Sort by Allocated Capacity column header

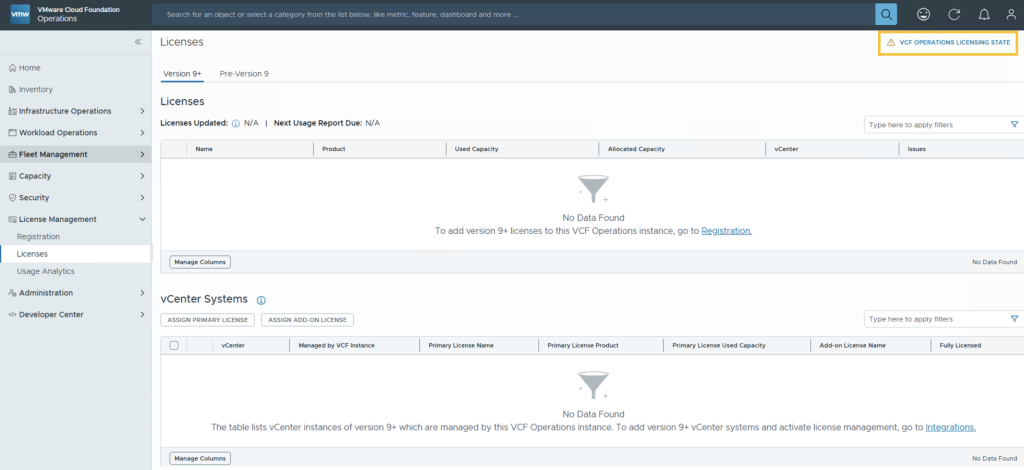click(636, 149)
